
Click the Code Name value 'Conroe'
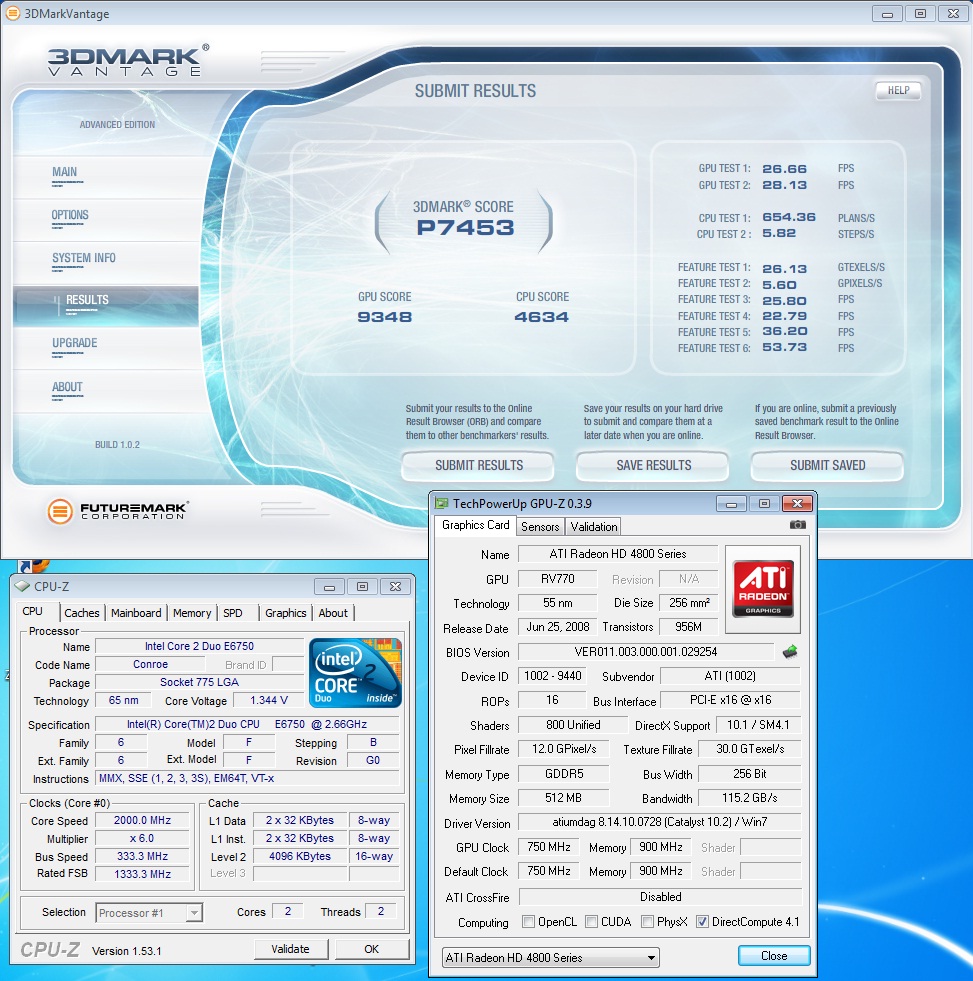pyautogui.click(x=150, y=664)
